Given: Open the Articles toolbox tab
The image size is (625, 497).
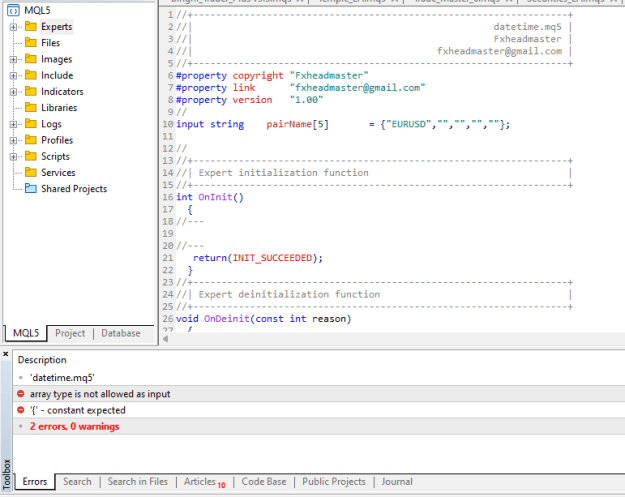Looking at the screenshot, I should pos(204,482).
